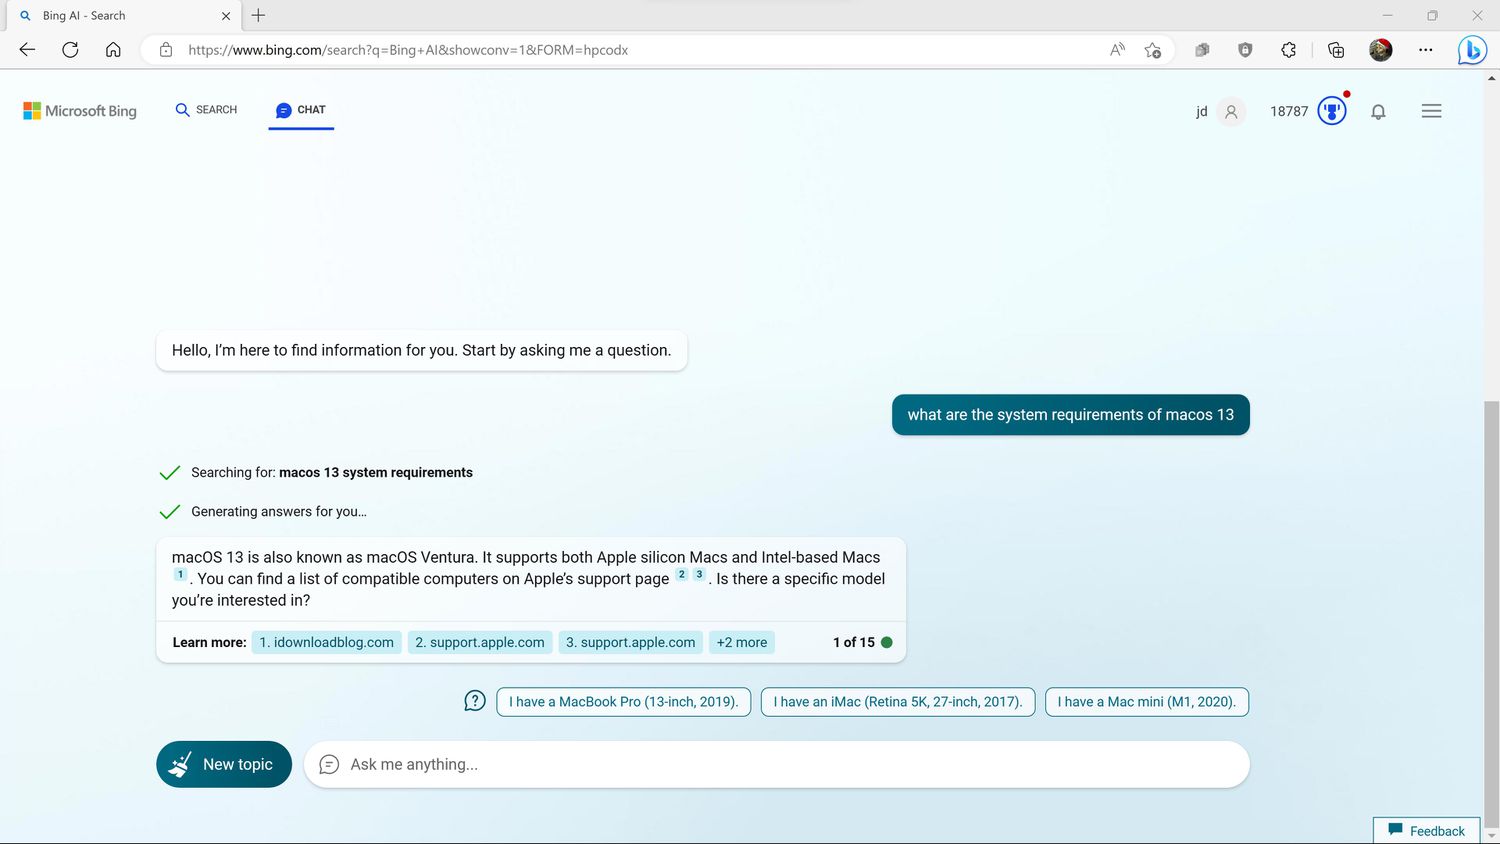The width and height of the screenshot is (1500, 844).
Task: Open the Collections icon in toolbar
Action: click(1335, 50)
